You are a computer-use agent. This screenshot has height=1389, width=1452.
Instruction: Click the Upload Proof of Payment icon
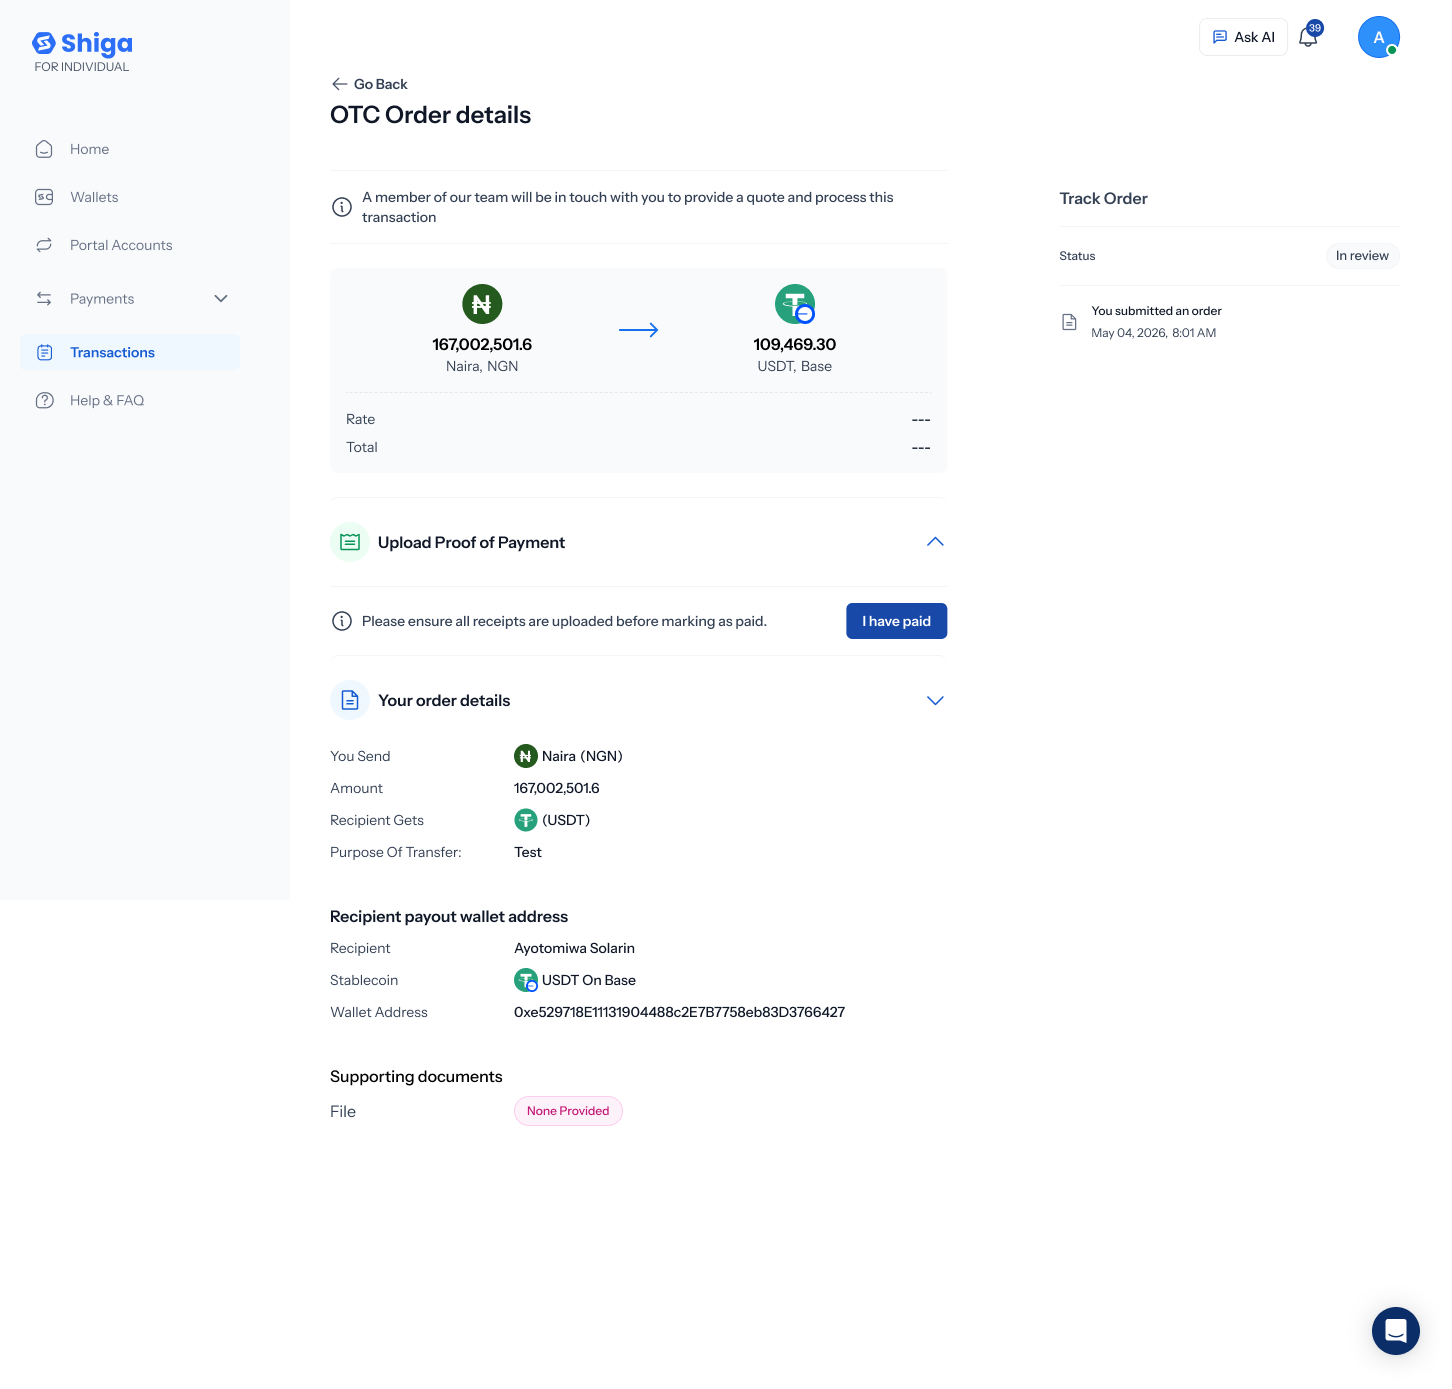pyautogui.click(x=350, y=542)
